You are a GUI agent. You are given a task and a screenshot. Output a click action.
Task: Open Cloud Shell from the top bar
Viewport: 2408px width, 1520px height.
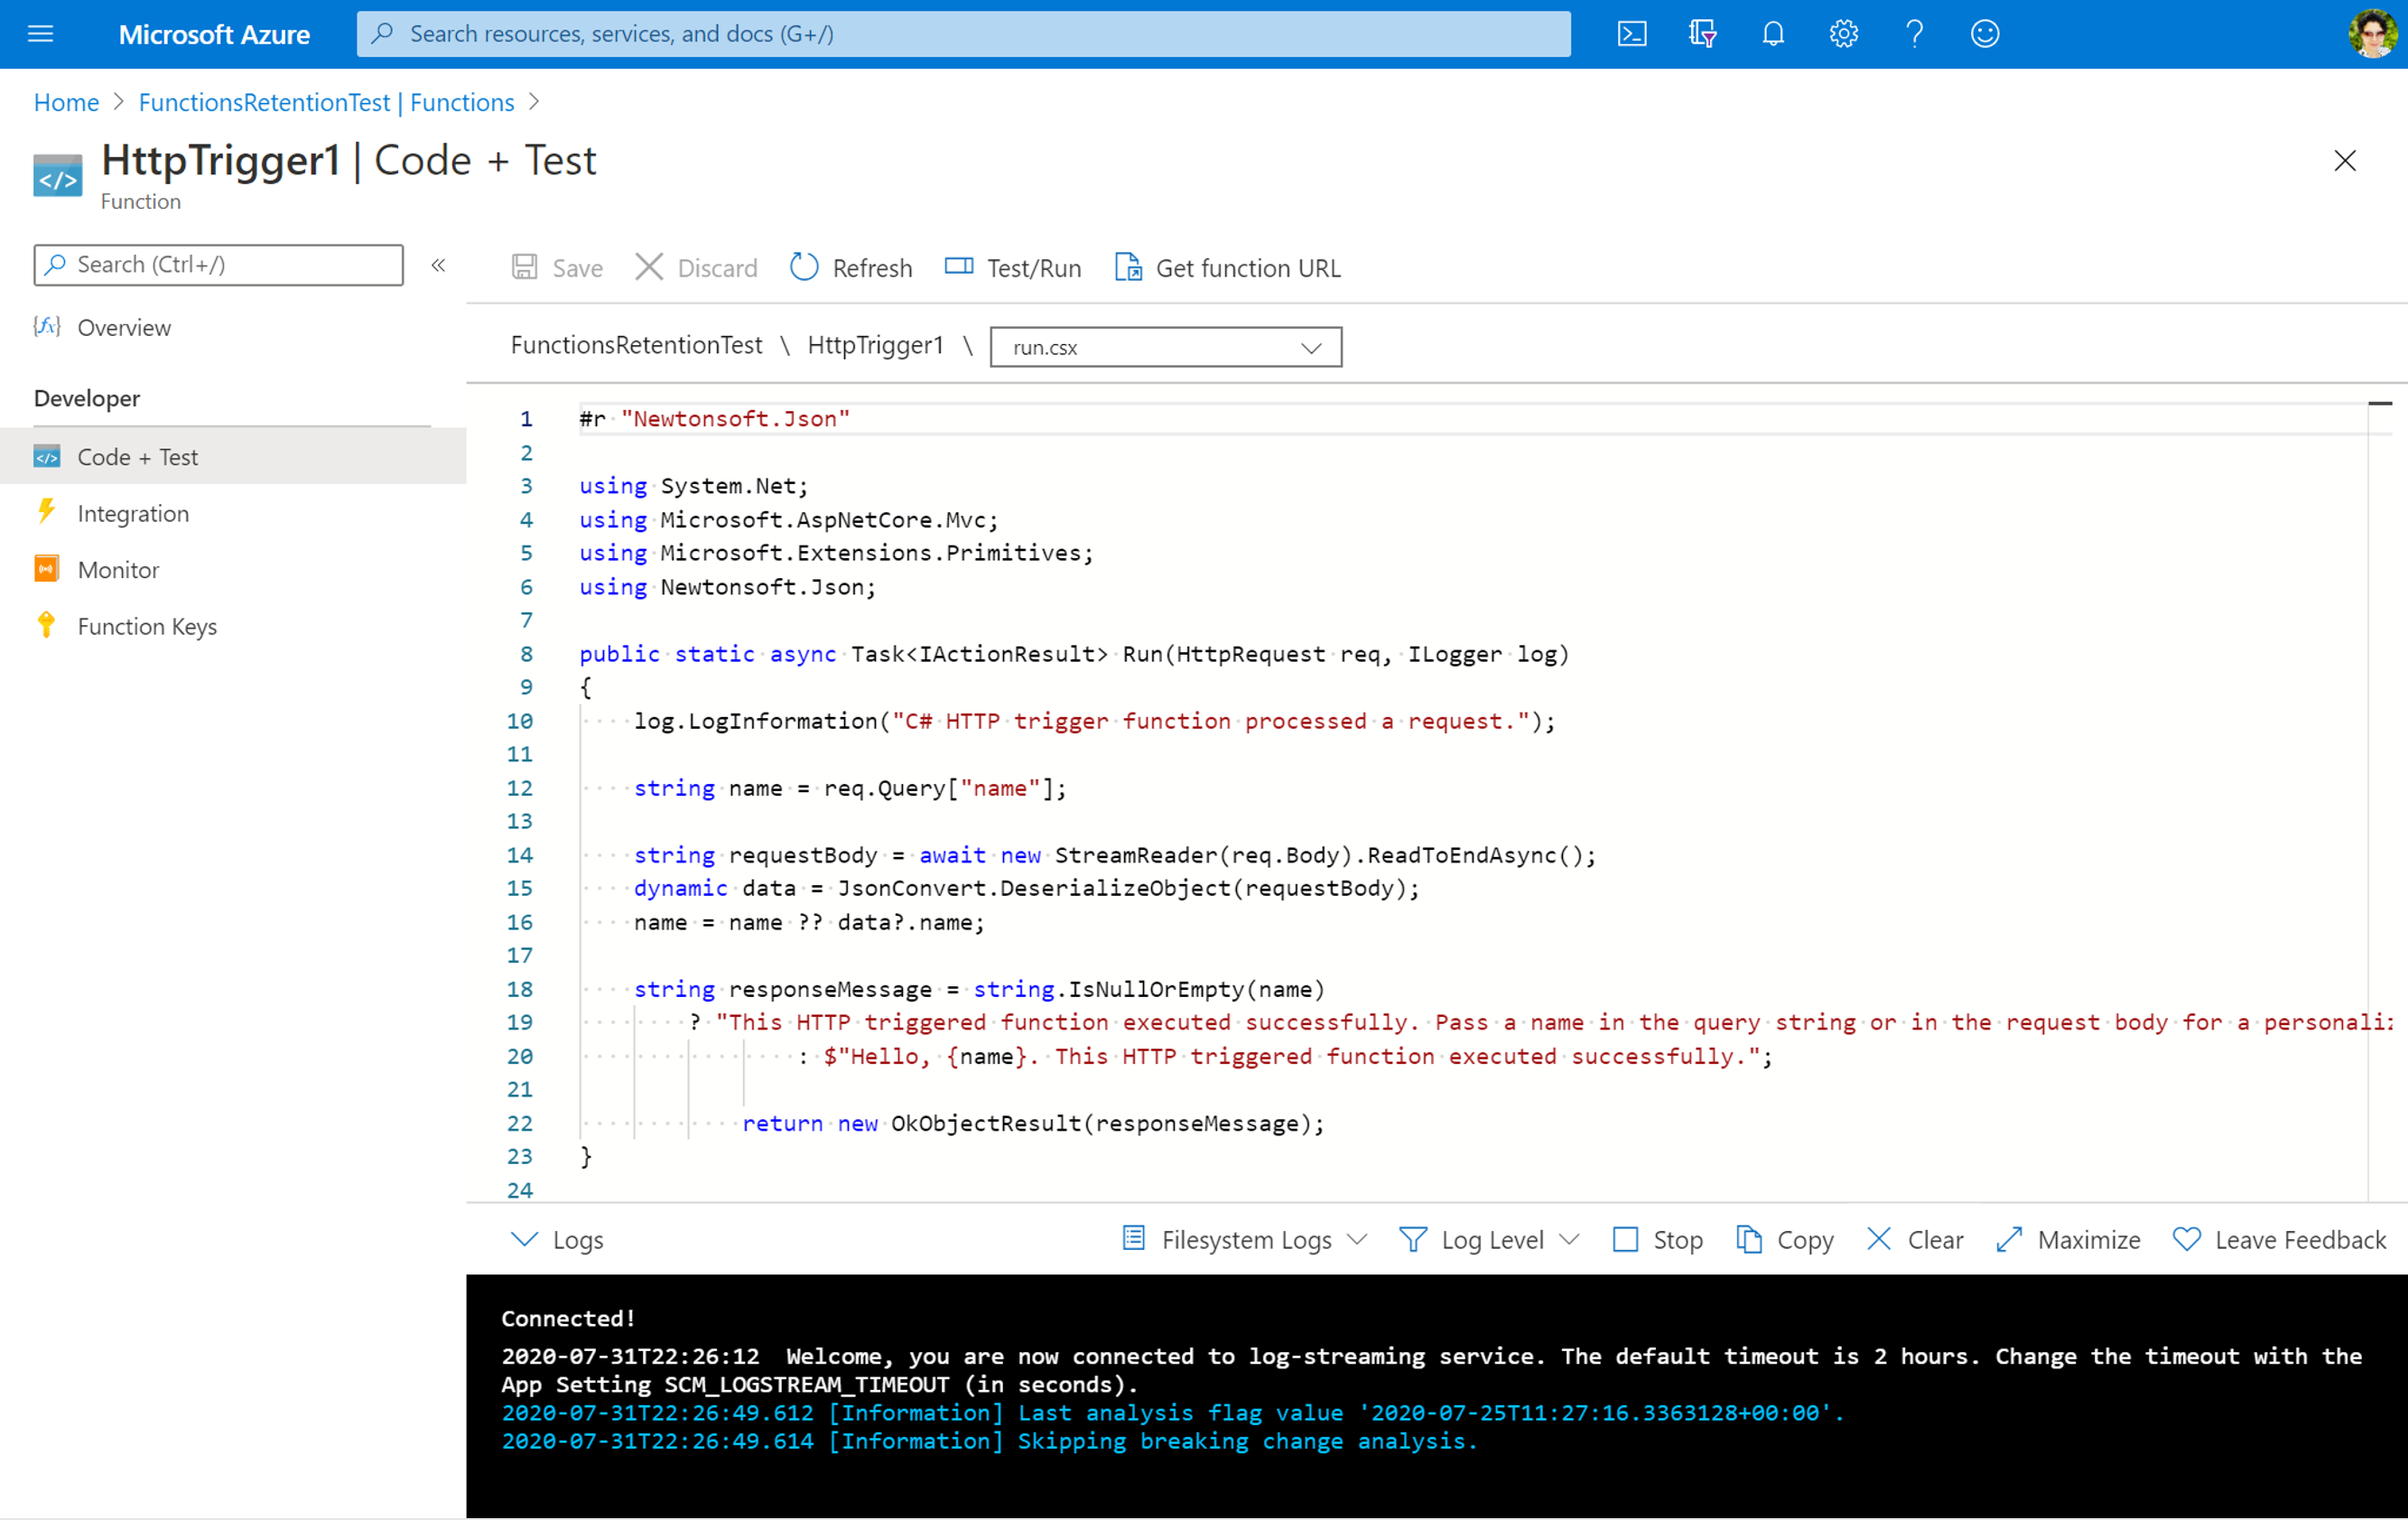[1631, 34]
